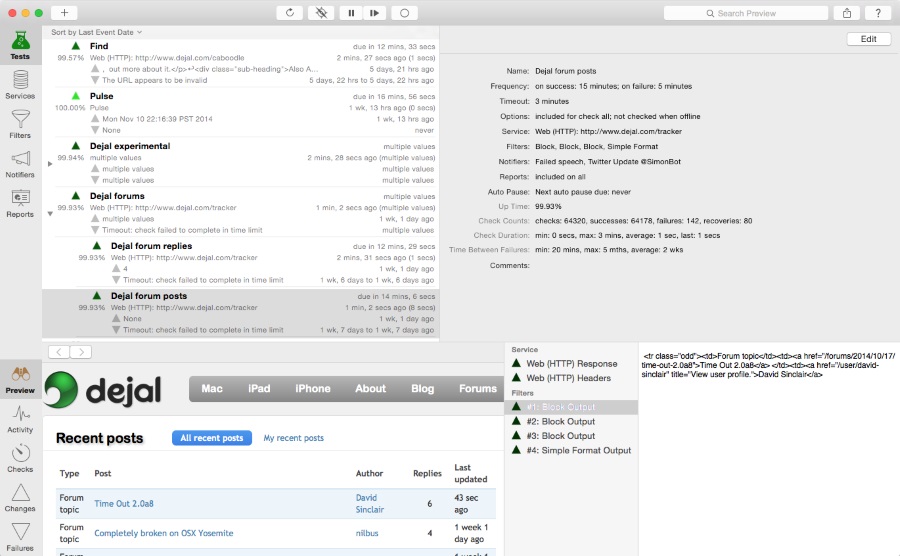The width and height of the screenshot is (900, 556).
Task: Select the Dejal forum replies test
Action: 241,263
